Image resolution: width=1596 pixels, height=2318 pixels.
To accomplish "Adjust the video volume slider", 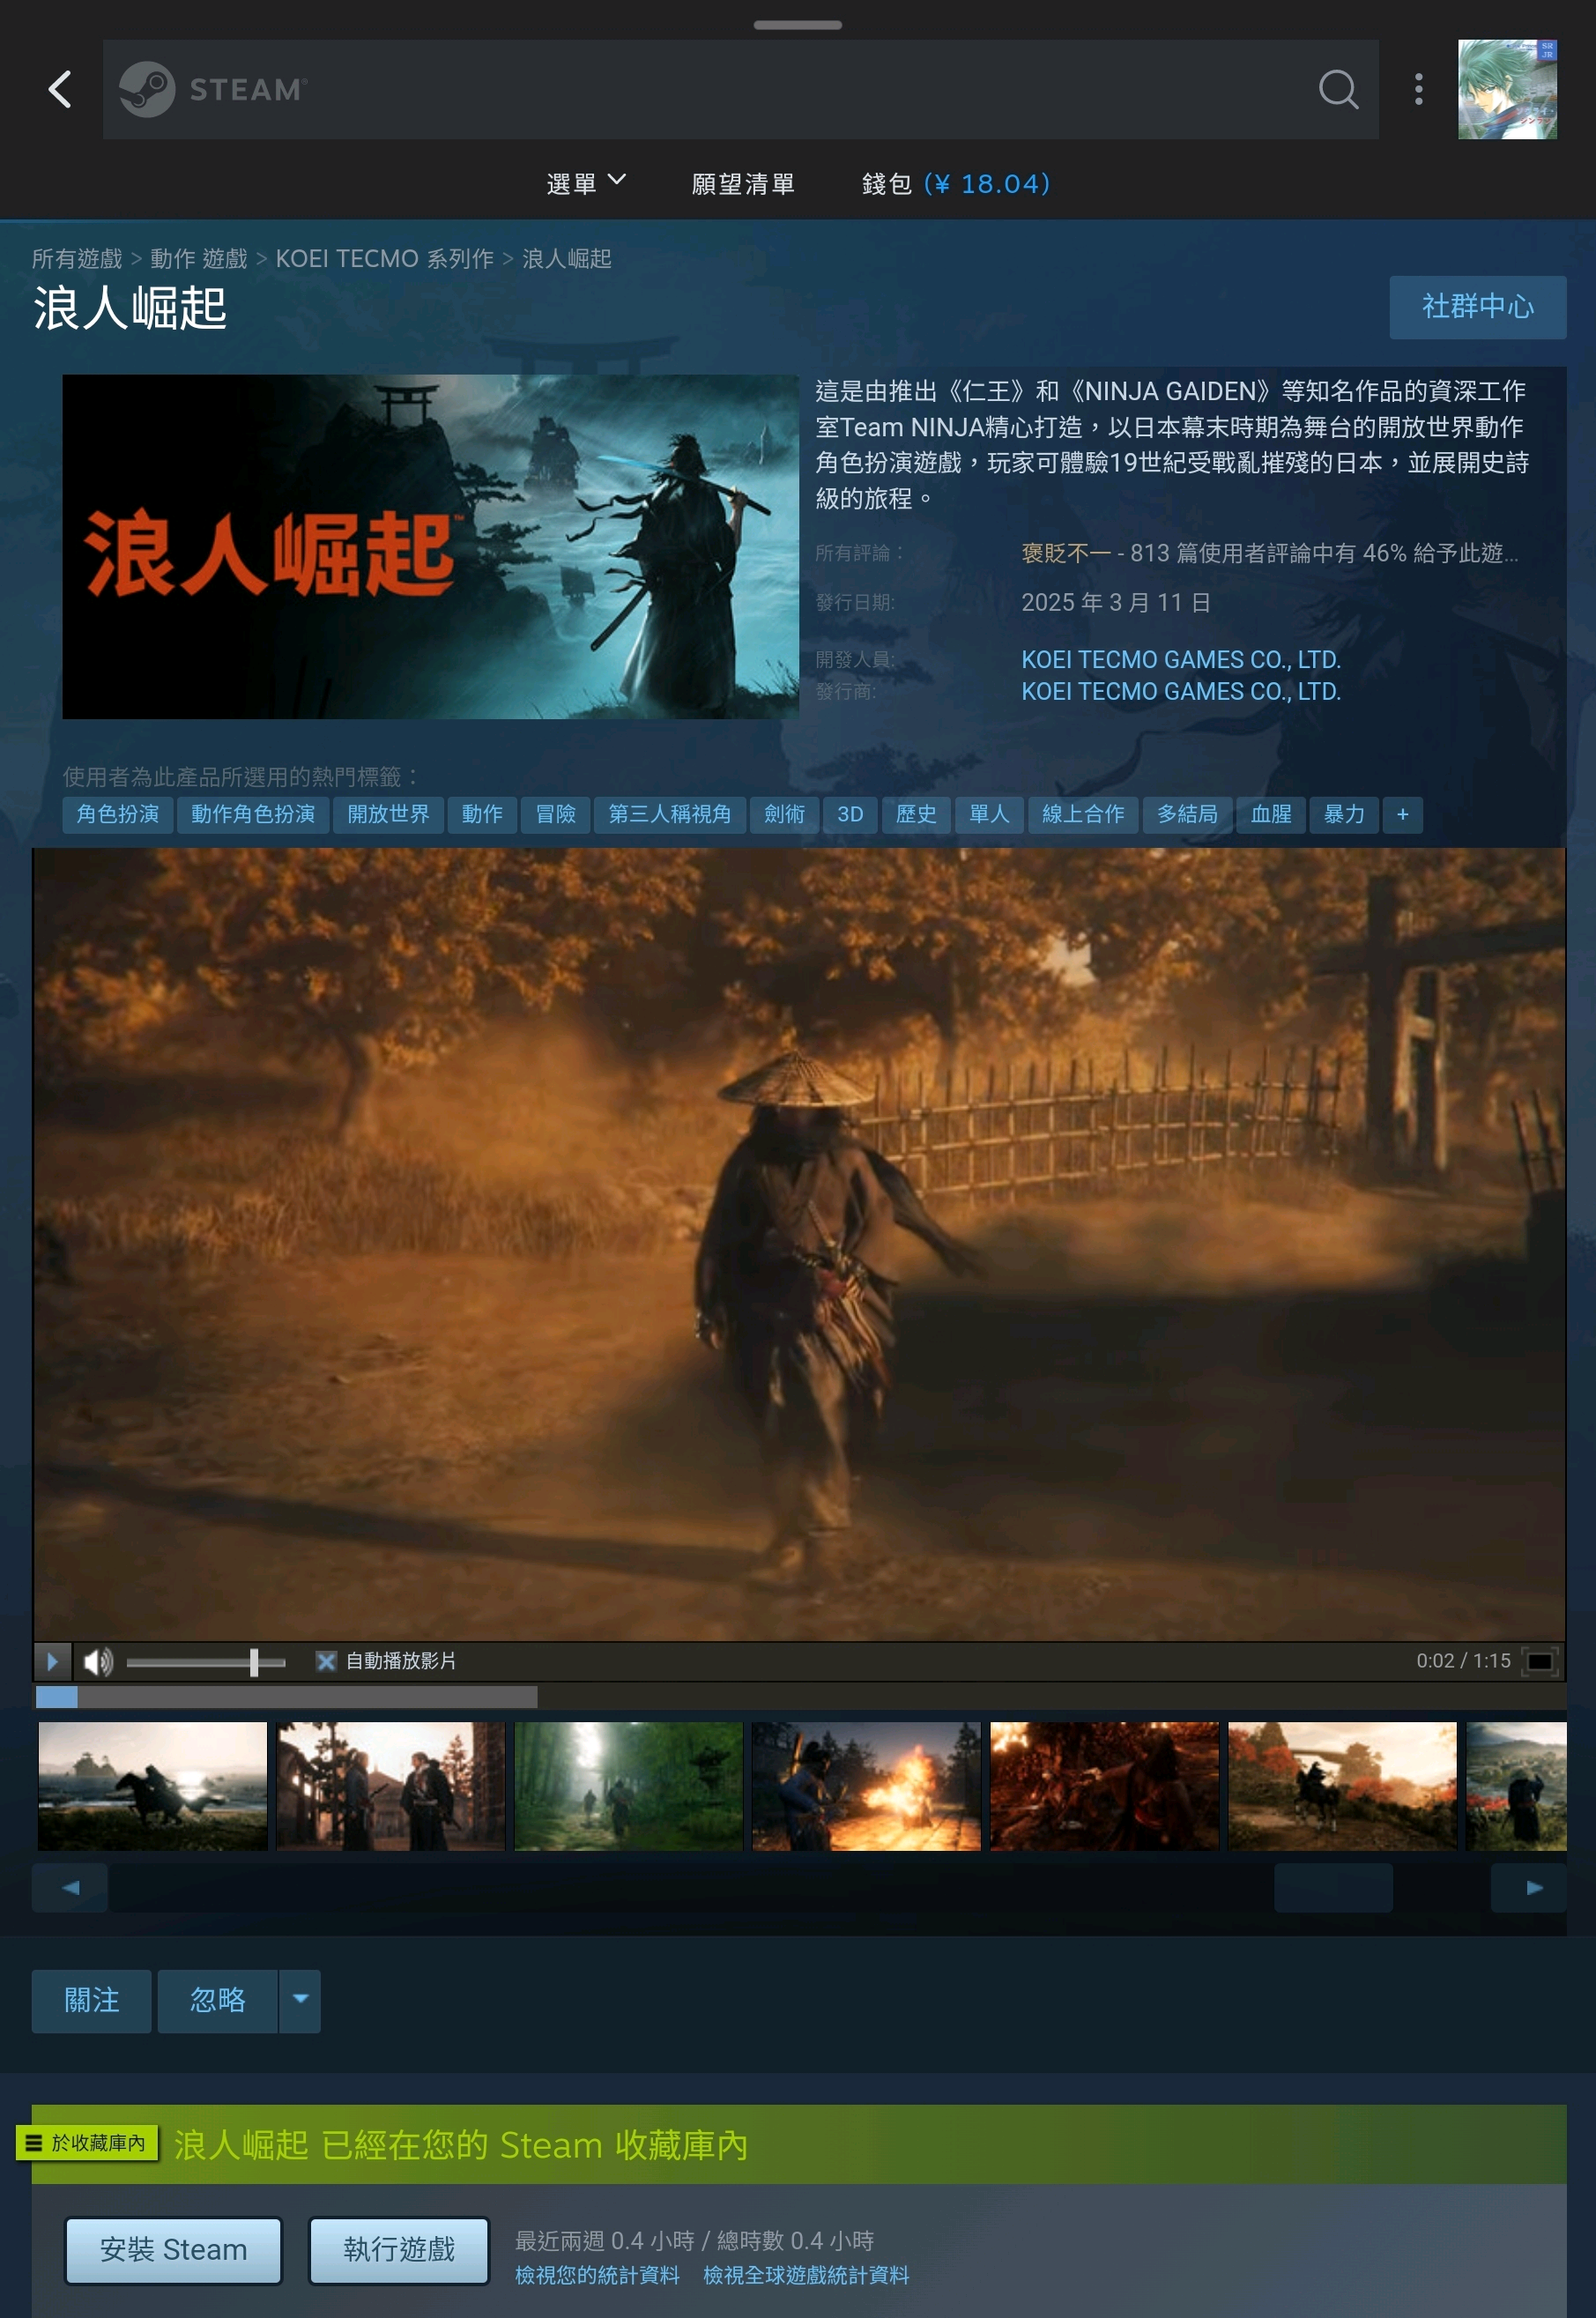I will (206, 1662).
